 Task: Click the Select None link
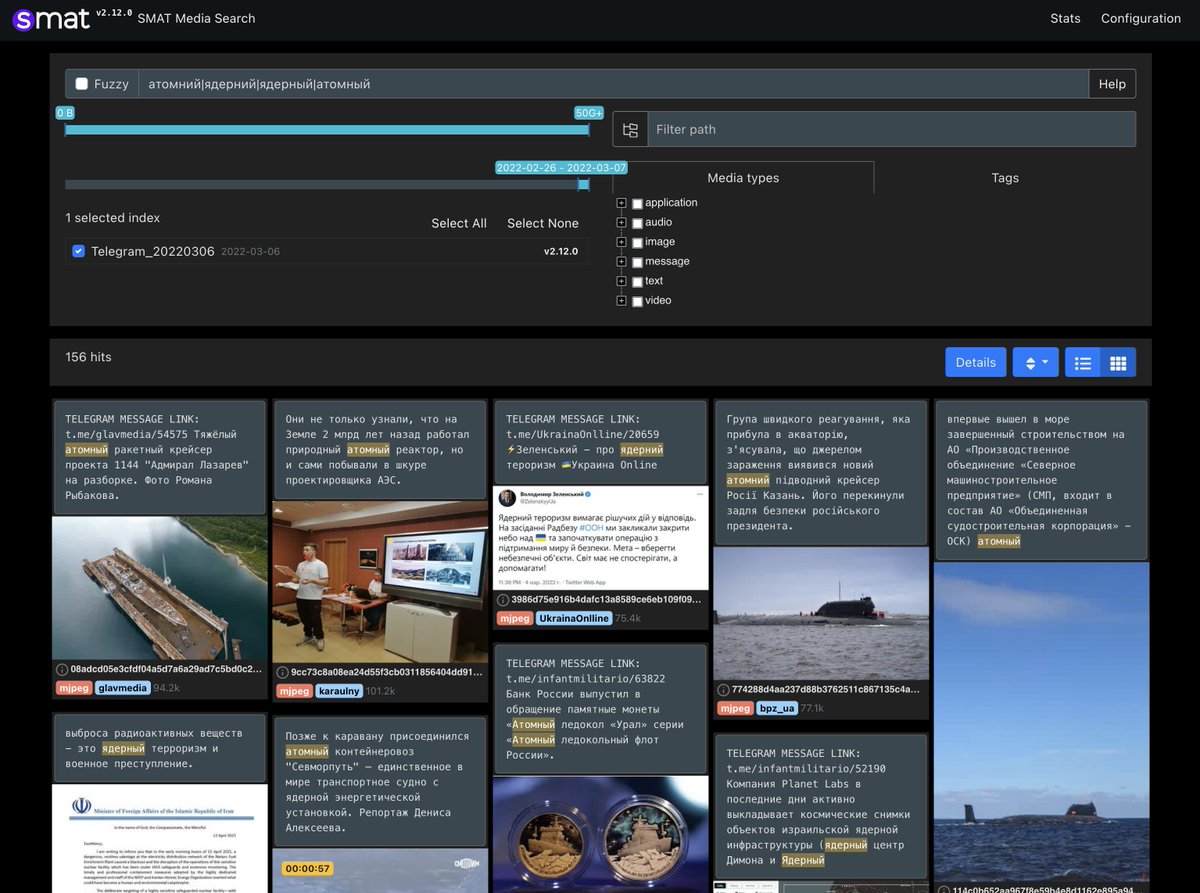tap(543, 223)
